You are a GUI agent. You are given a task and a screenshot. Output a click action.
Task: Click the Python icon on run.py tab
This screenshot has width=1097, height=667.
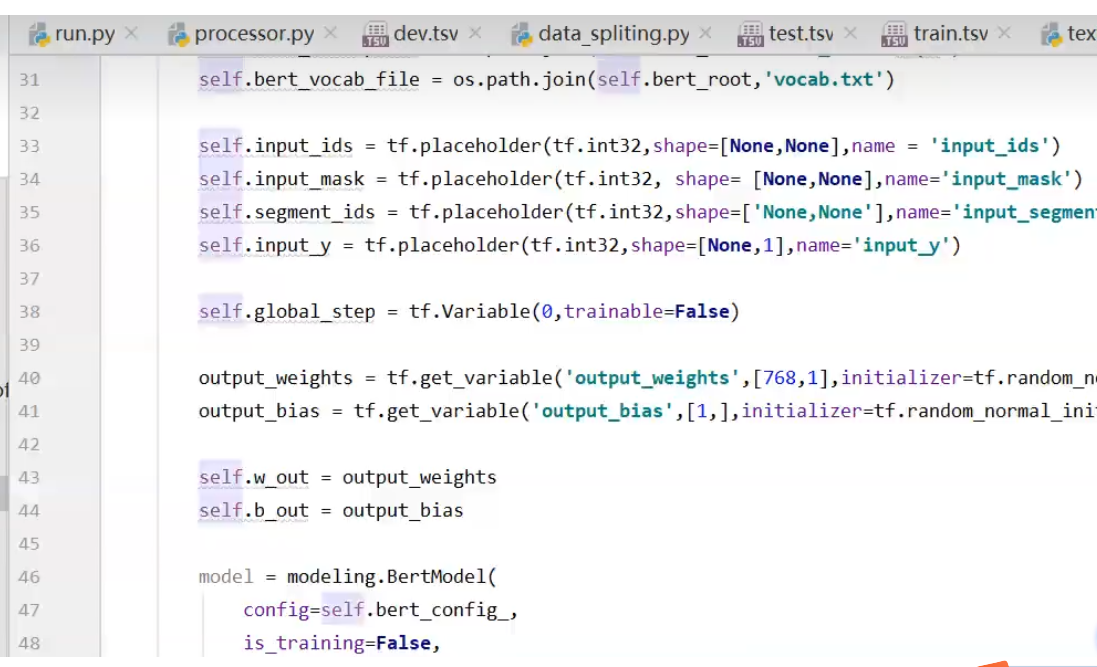pyautogui.click(x=39, y=34)
